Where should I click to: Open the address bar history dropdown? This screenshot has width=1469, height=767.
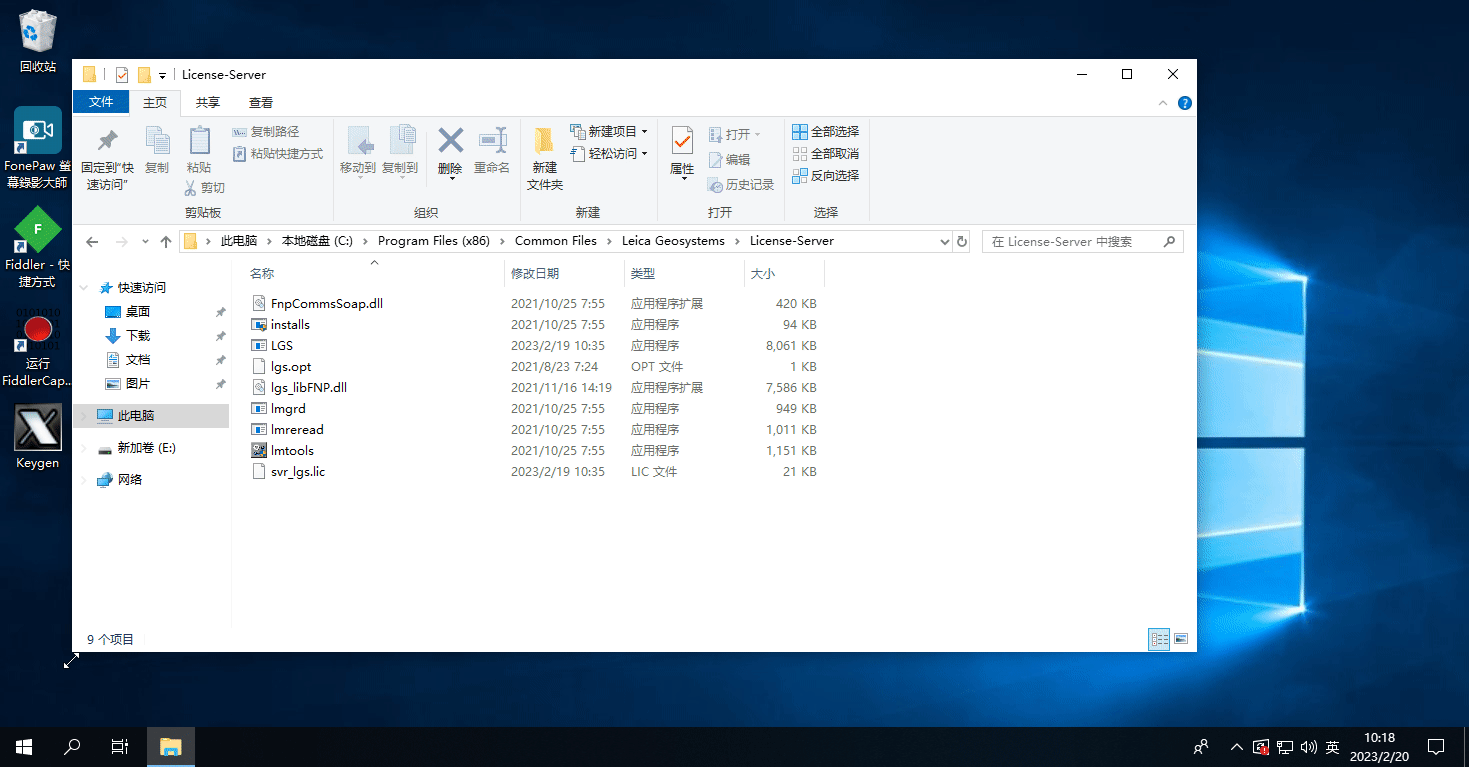pyautogui.click(x=945, y=242)
